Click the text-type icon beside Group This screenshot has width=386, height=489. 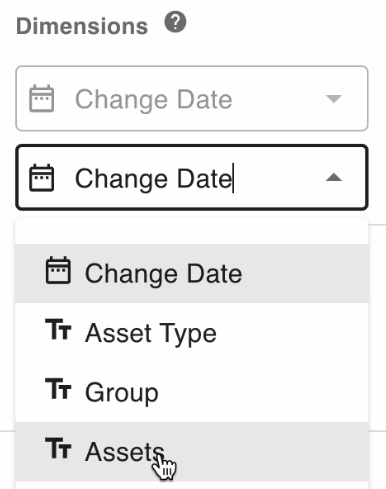(x=58, y=388)
